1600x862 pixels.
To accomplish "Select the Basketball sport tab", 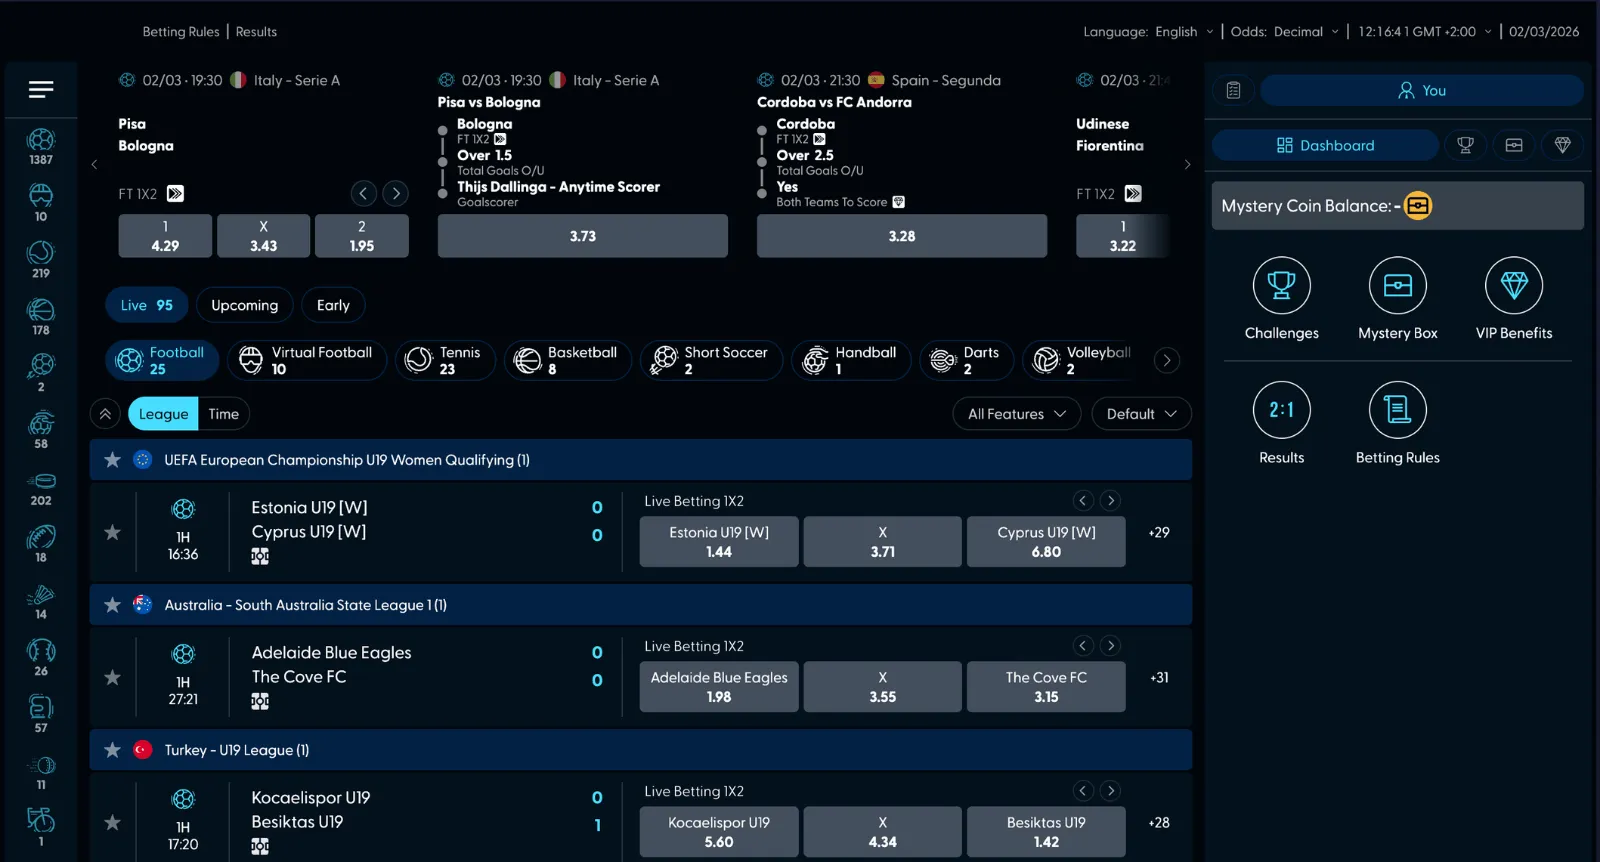I will (567, 360).
